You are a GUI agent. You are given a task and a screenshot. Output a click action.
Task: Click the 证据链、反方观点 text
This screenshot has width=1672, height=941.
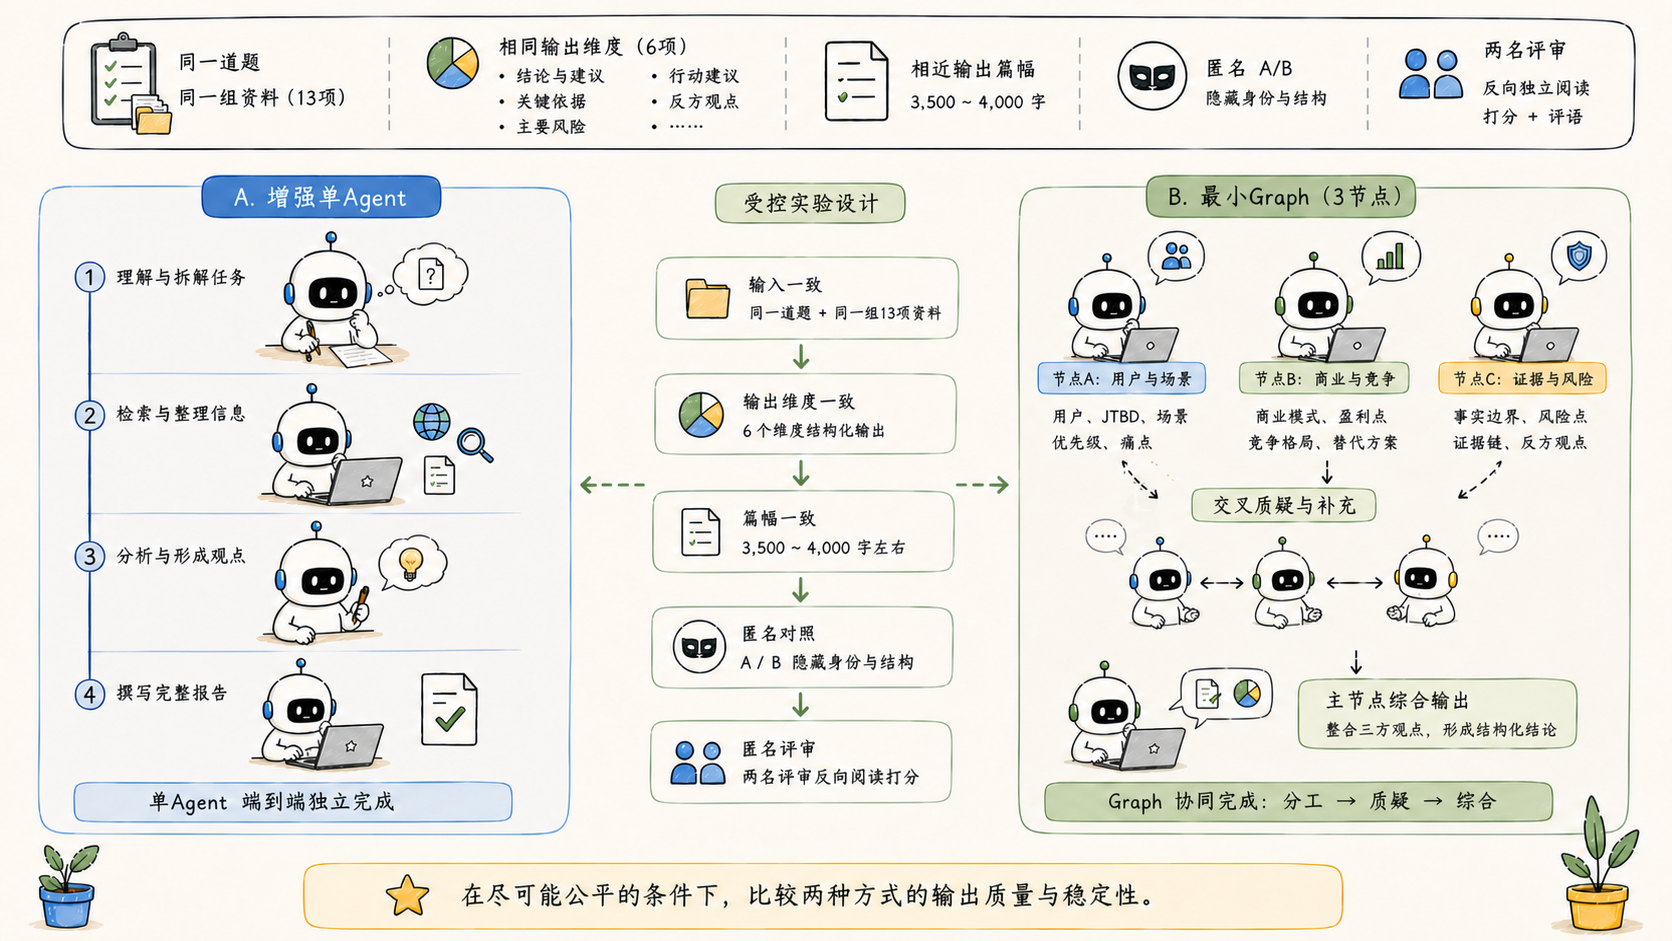(x=1520, y=442)
